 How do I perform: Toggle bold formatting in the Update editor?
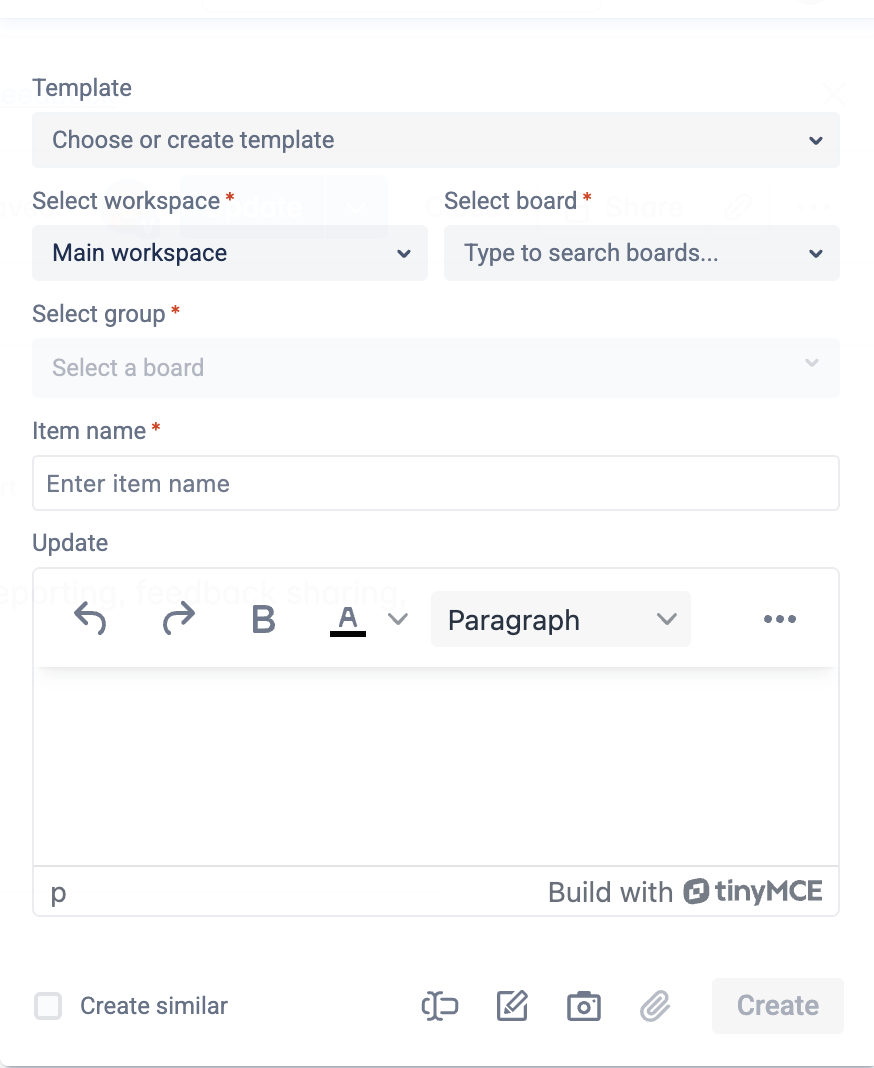263,620
